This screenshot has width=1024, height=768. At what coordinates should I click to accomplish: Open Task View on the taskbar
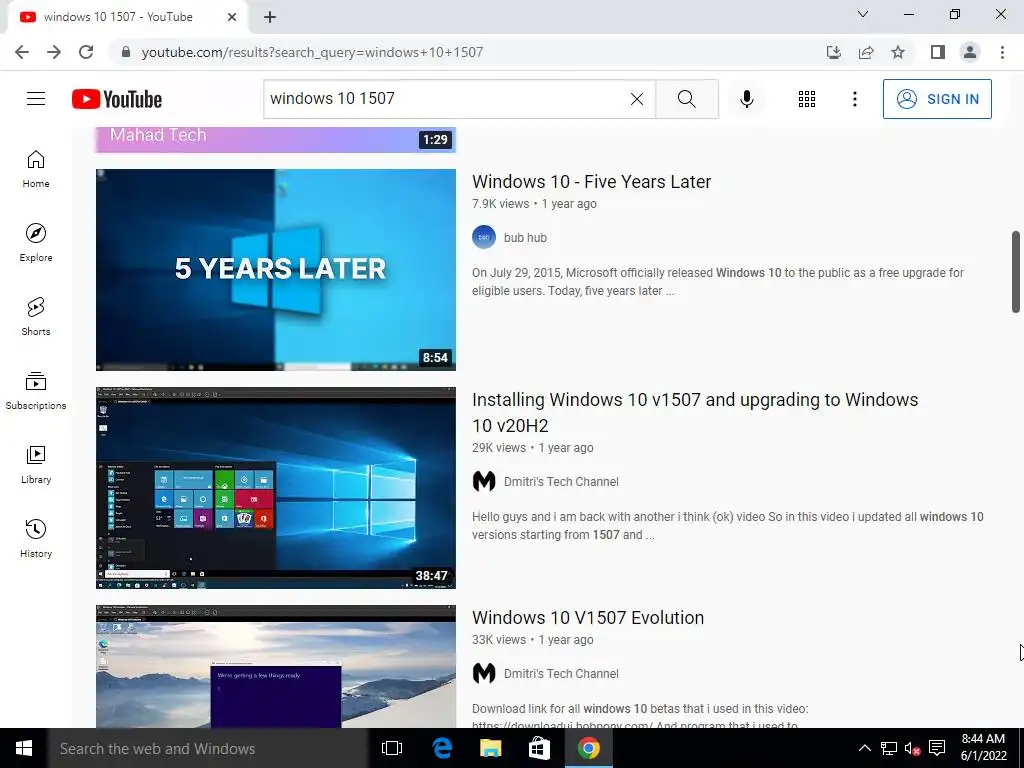pyautogui.click(x=392, y=748)
